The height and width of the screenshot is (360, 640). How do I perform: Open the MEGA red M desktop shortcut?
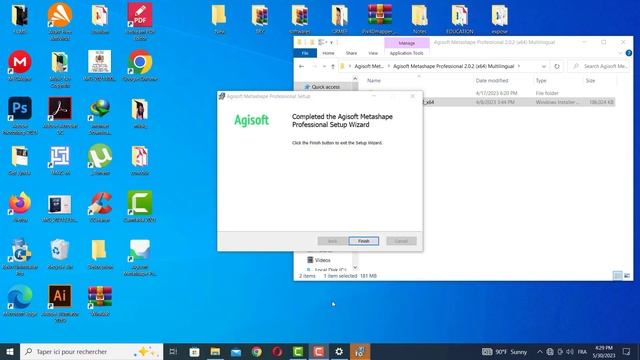pyautogui.click(x=20, y=65)
